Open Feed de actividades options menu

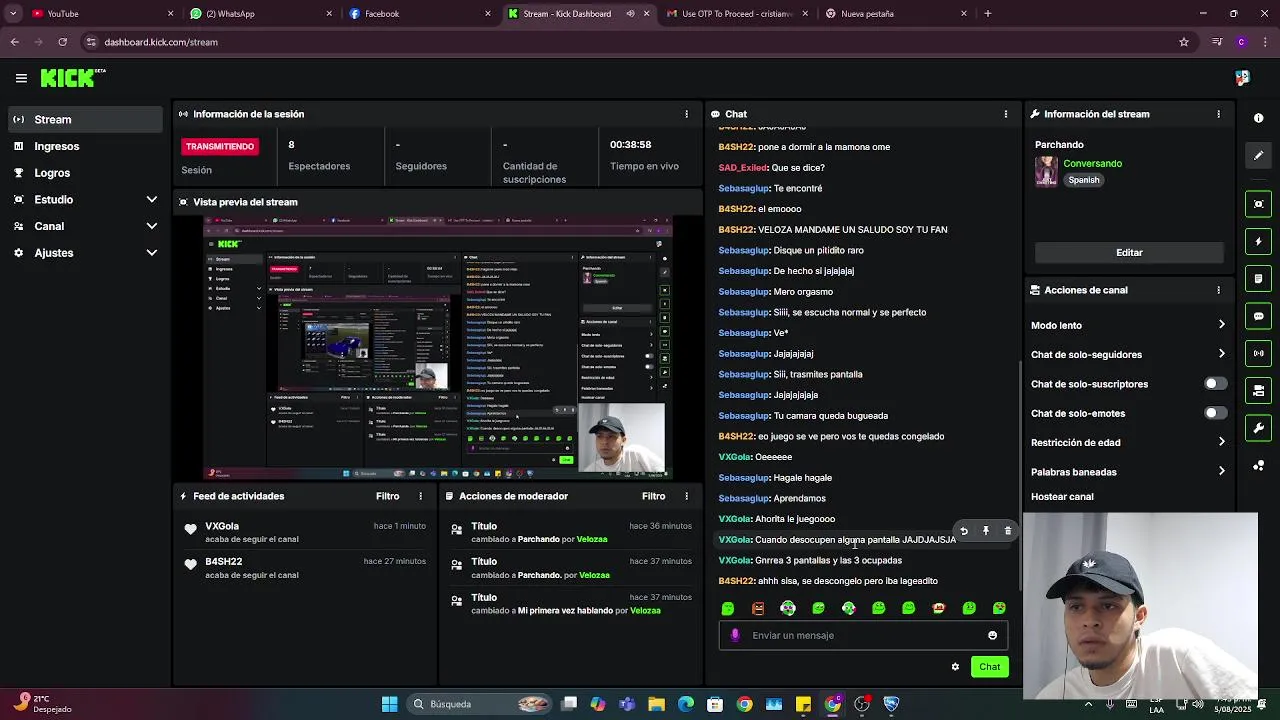click(421, 496)
